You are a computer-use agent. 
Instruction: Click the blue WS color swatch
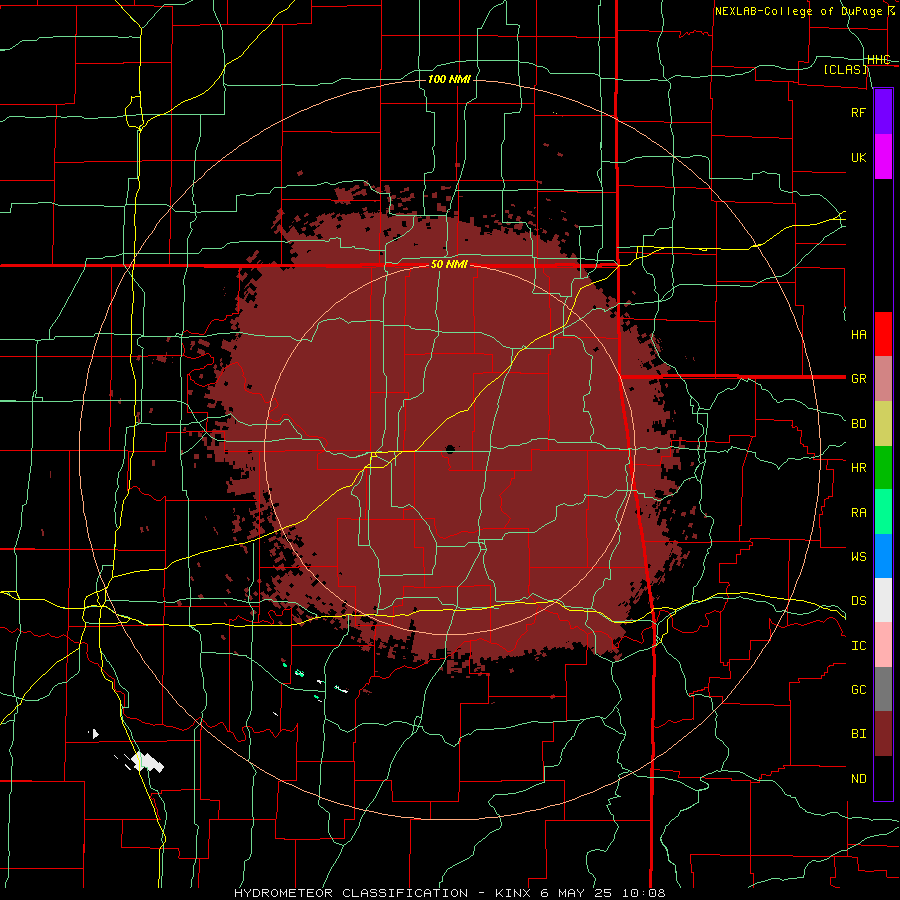coord(883,556)
